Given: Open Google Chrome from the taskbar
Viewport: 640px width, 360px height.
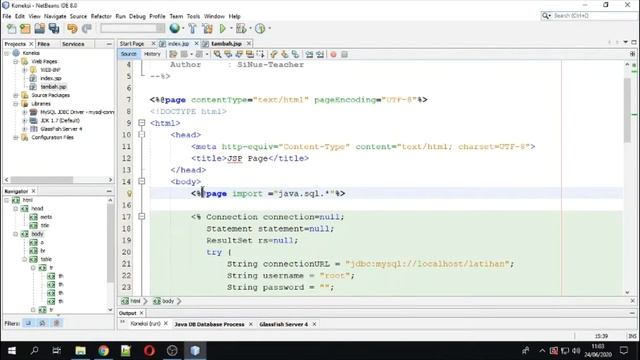Looking at the screenshot, I should (x=103, y=351).
